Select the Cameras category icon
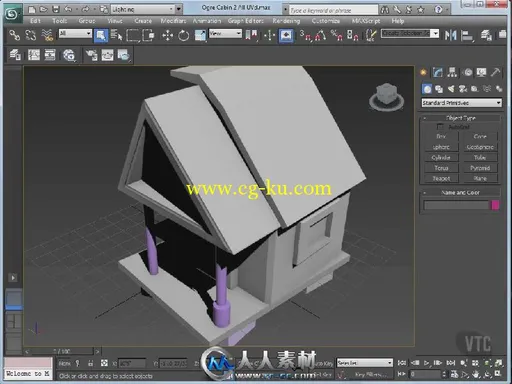Viewport: 512px width, 384px height. pos(463,89)
